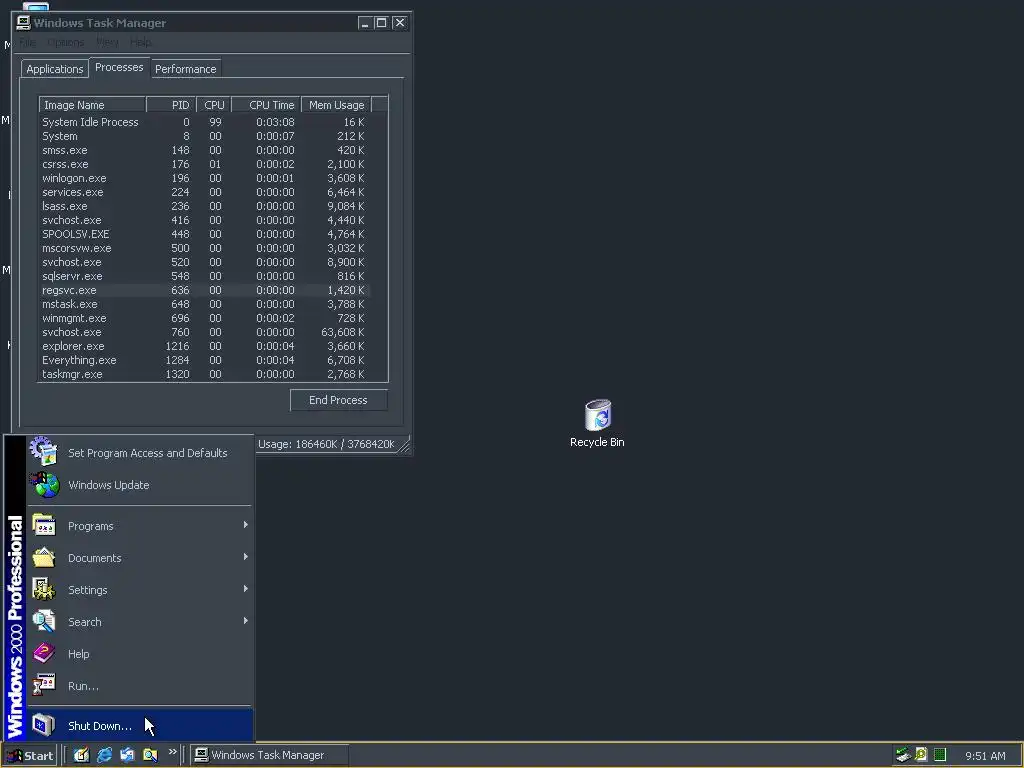Click the Start button
Screen dimensions: 1024x768
pyautogui.click(x=30, y=756)
